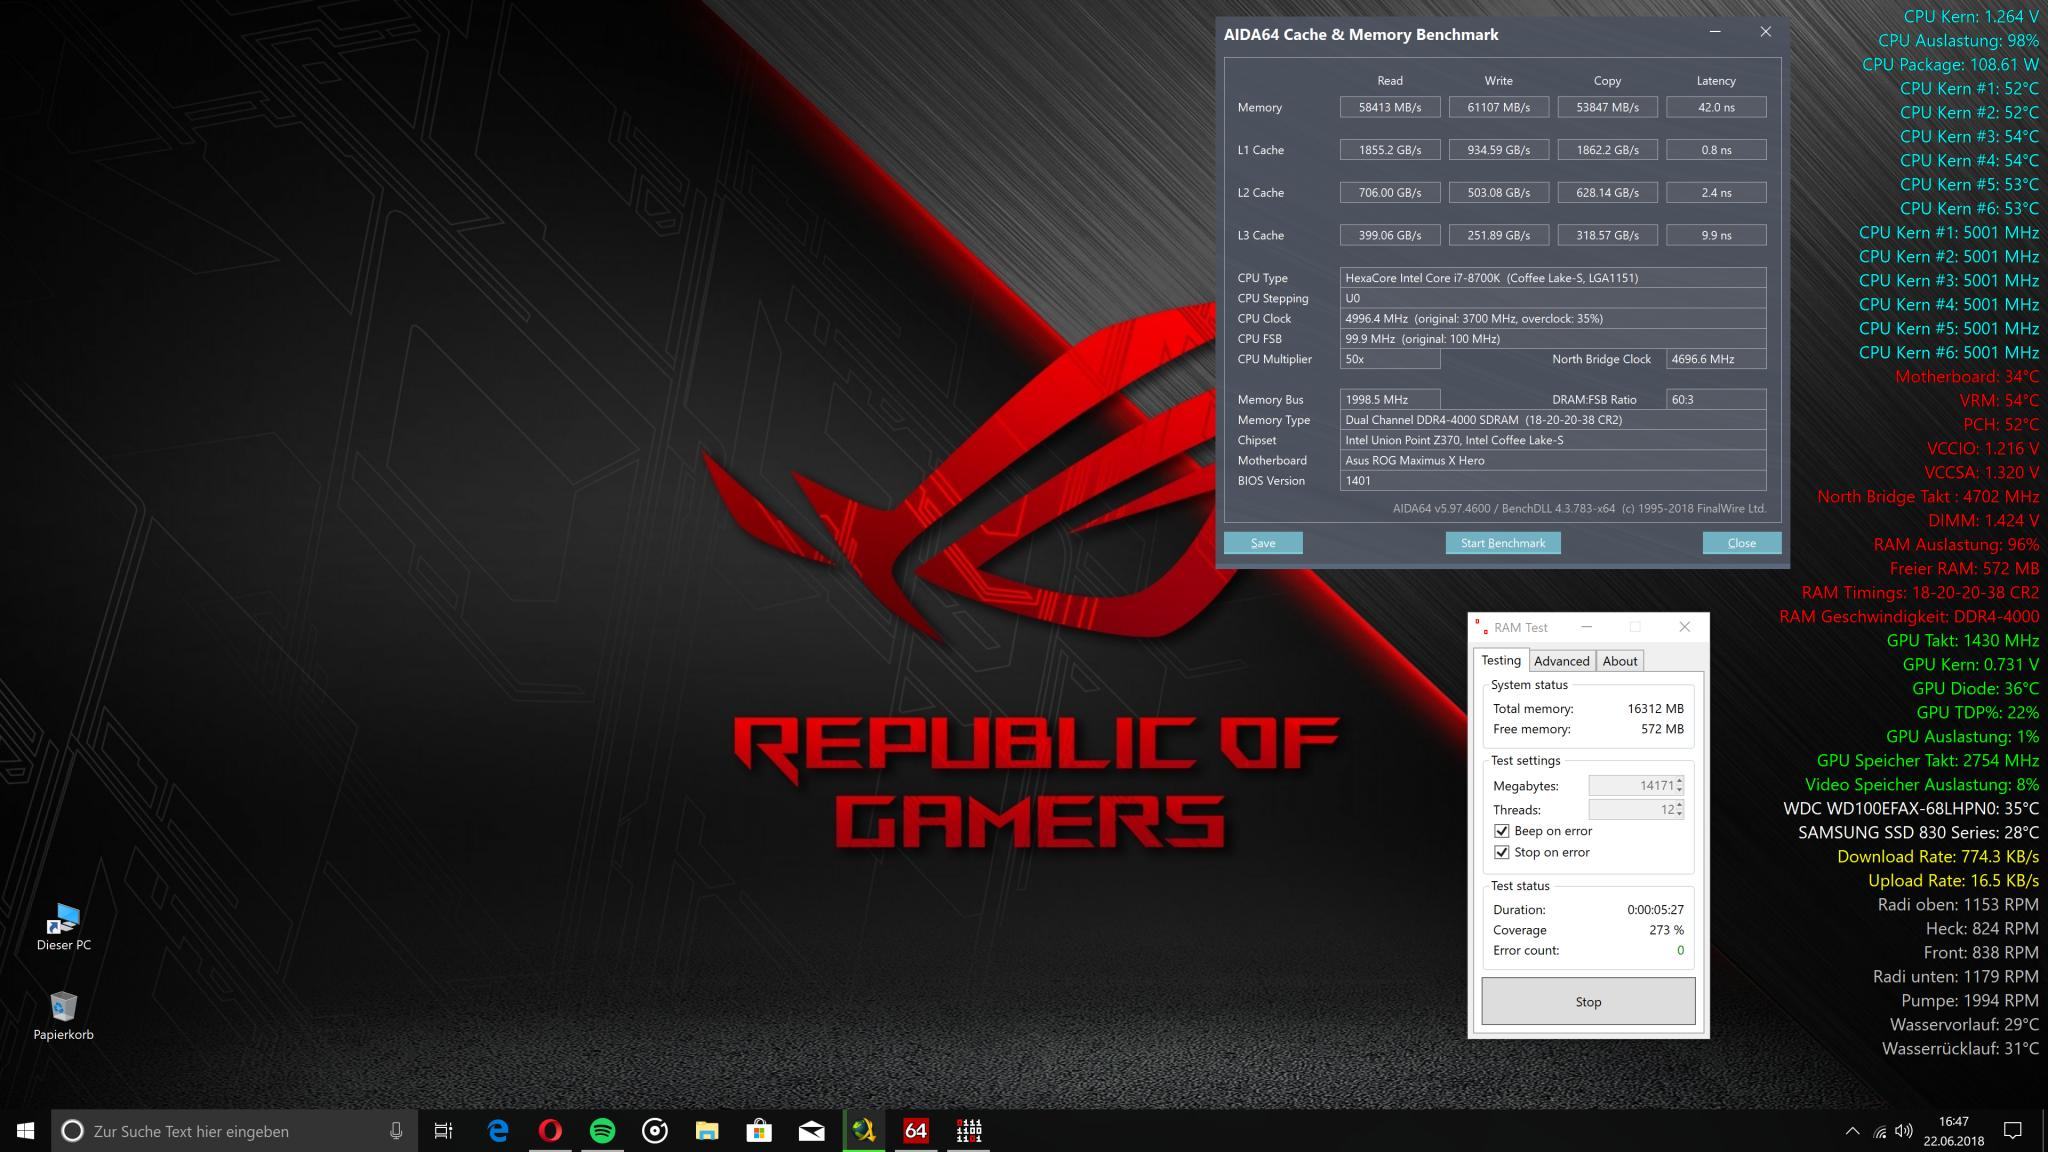
Task: Click the Memory Write value 61107 MB/s
Action: pos(1498,107)
